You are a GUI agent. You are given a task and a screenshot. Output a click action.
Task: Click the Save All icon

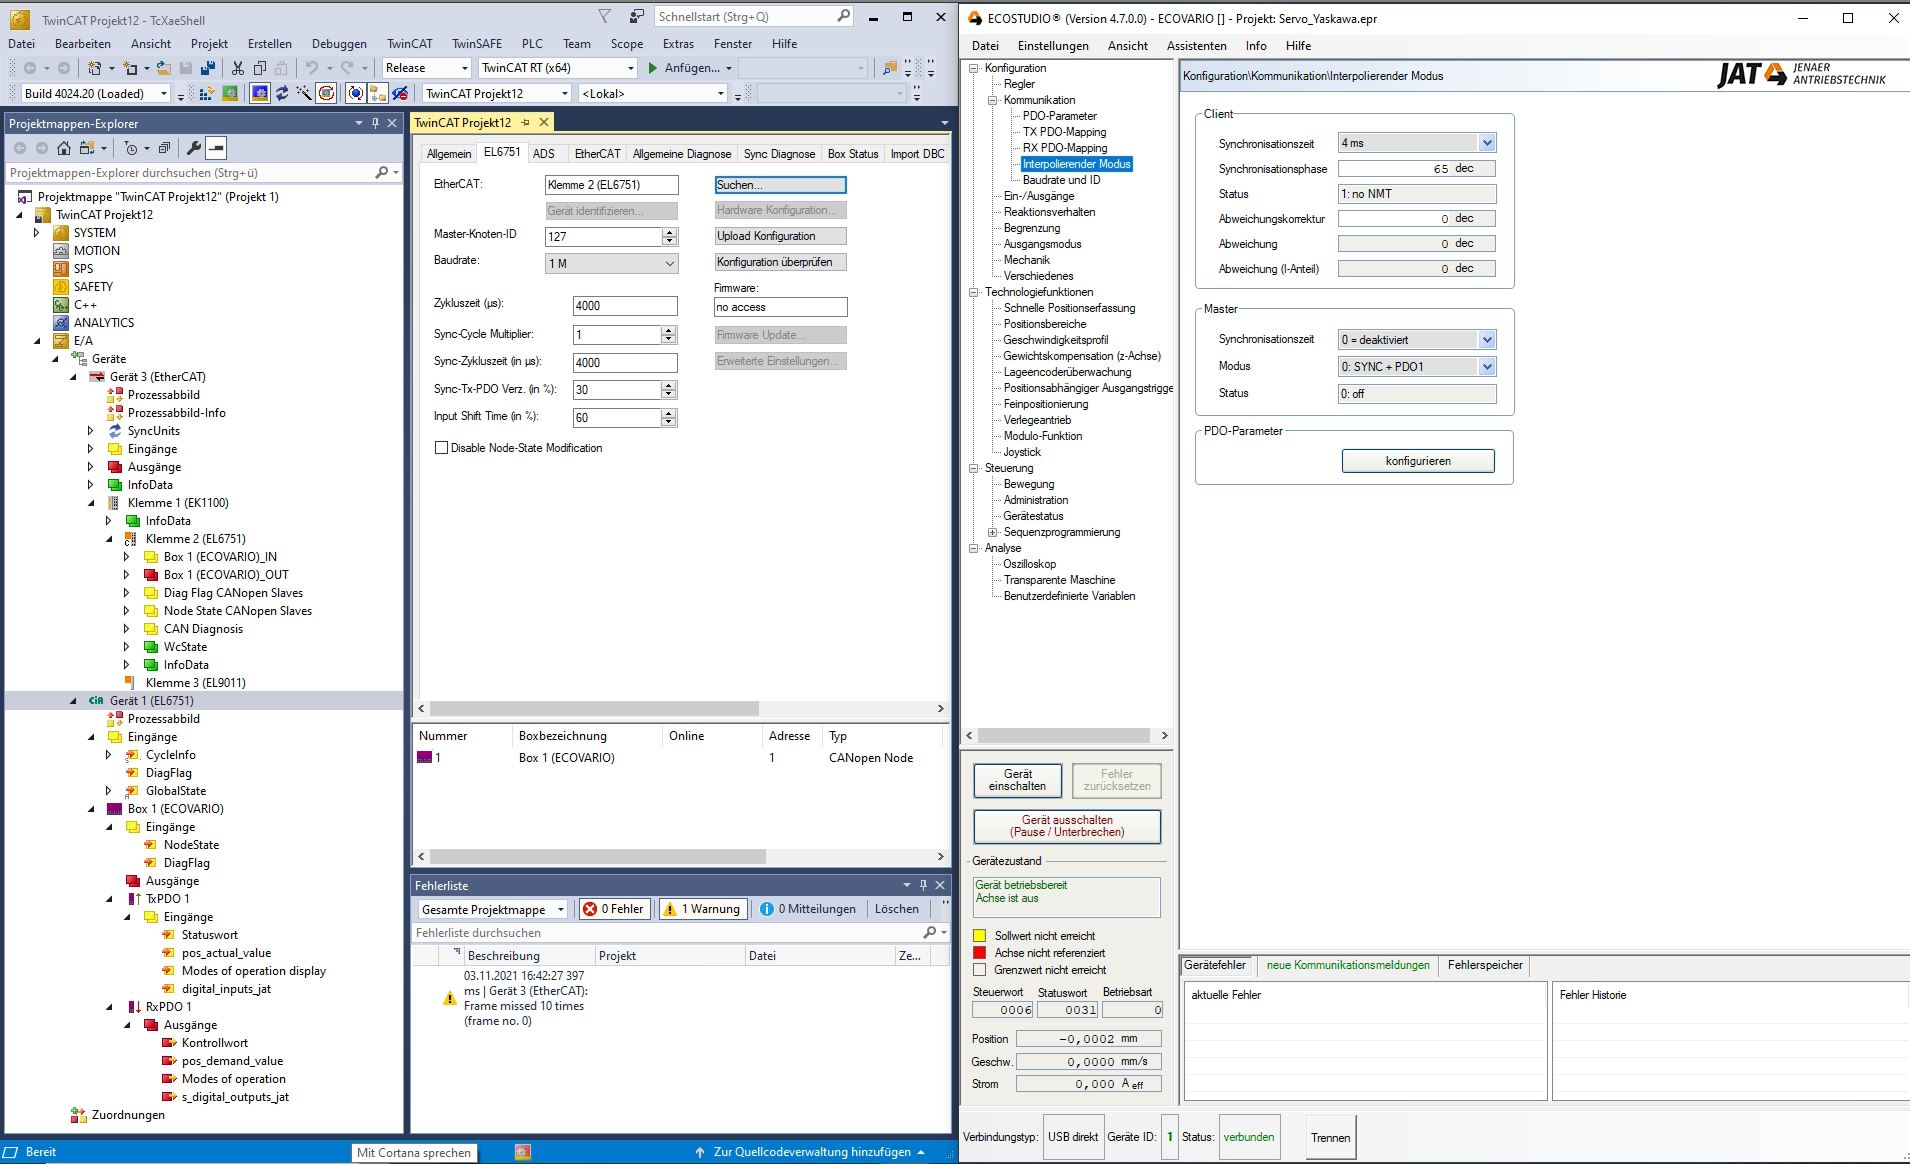point(208,68)
